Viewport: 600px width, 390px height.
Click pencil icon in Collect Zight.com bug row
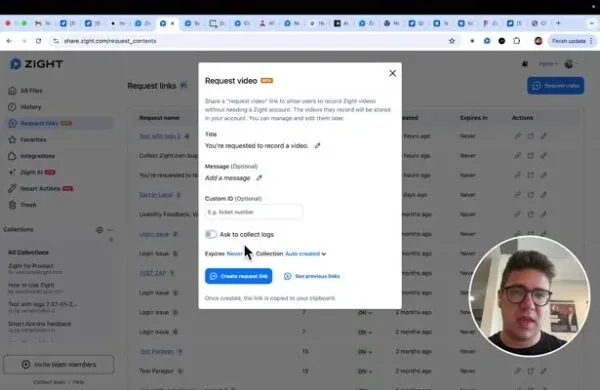[543, 155]
